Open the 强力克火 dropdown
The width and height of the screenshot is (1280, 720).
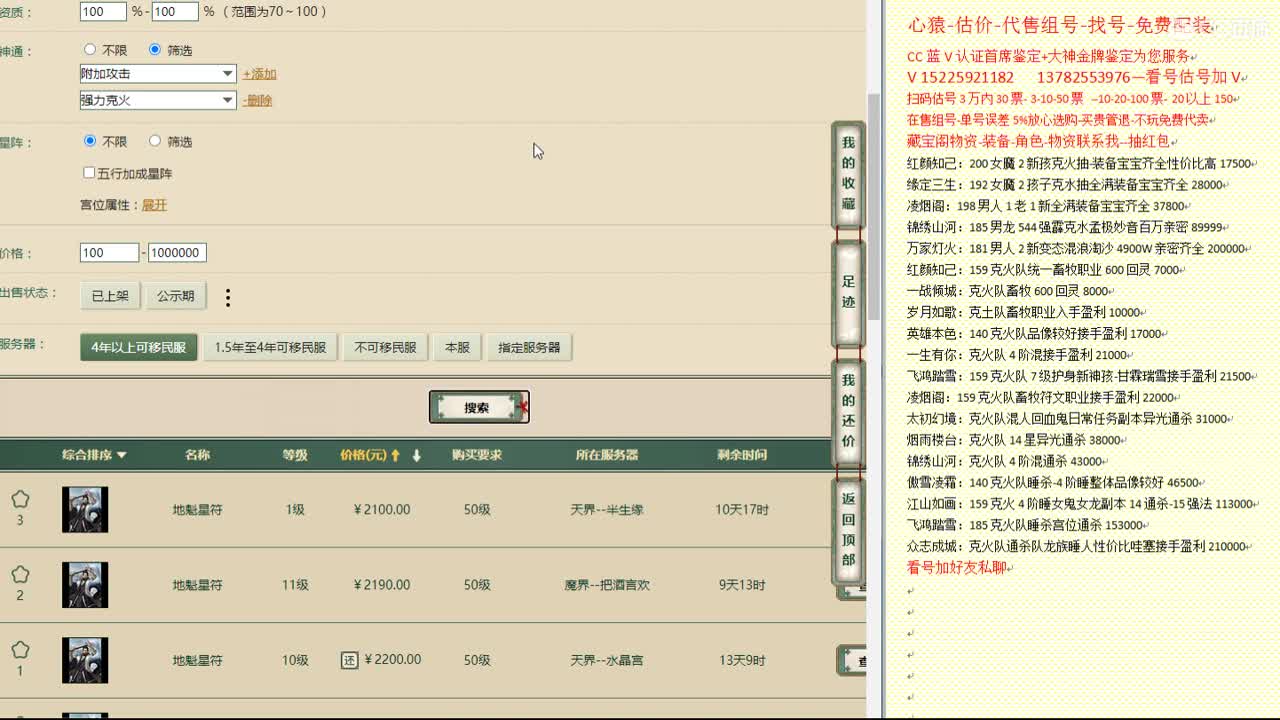(158, 100)
